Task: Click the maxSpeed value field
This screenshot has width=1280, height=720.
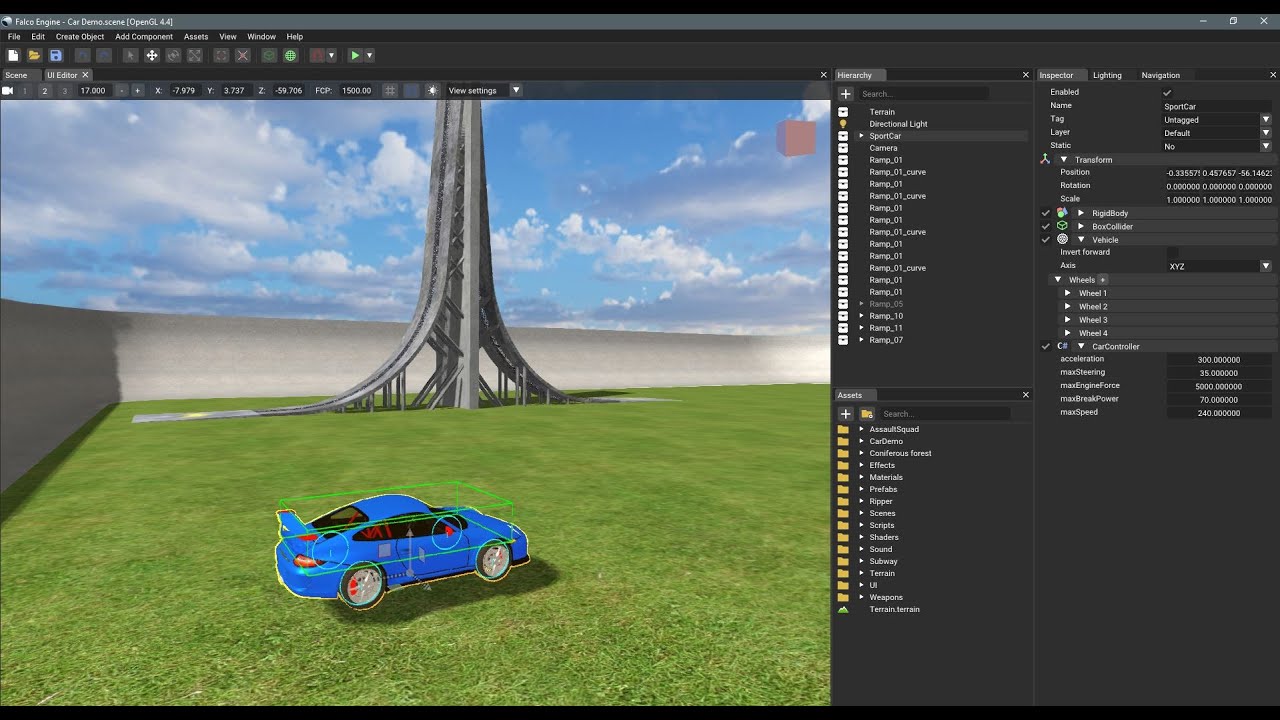Action: click(1219, 412)
